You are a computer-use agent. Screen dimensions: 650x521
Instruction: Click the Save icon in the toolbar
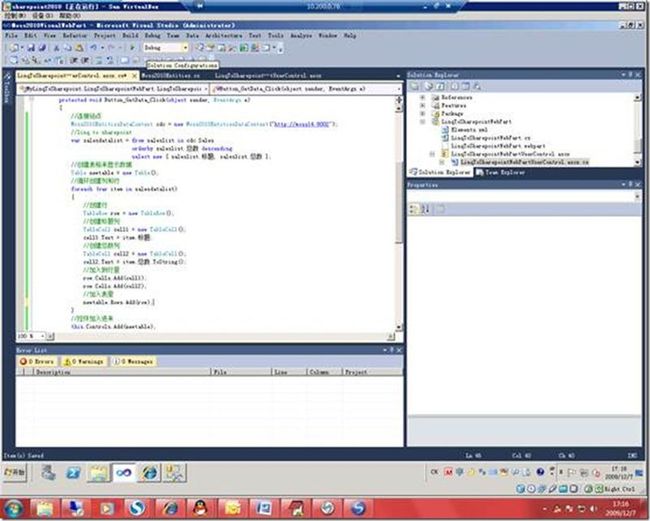tap(31, 48)
